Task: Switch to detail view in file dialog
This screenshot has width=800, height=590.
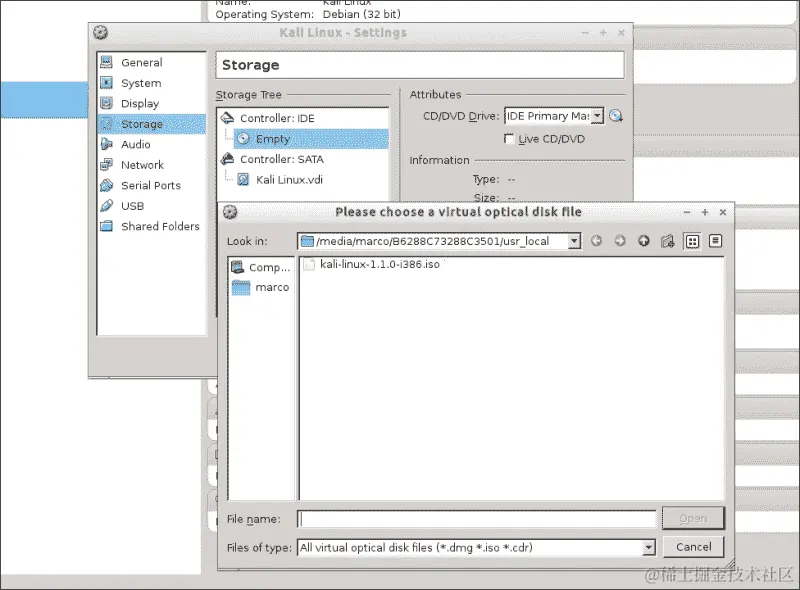Action: pos(715,241)
